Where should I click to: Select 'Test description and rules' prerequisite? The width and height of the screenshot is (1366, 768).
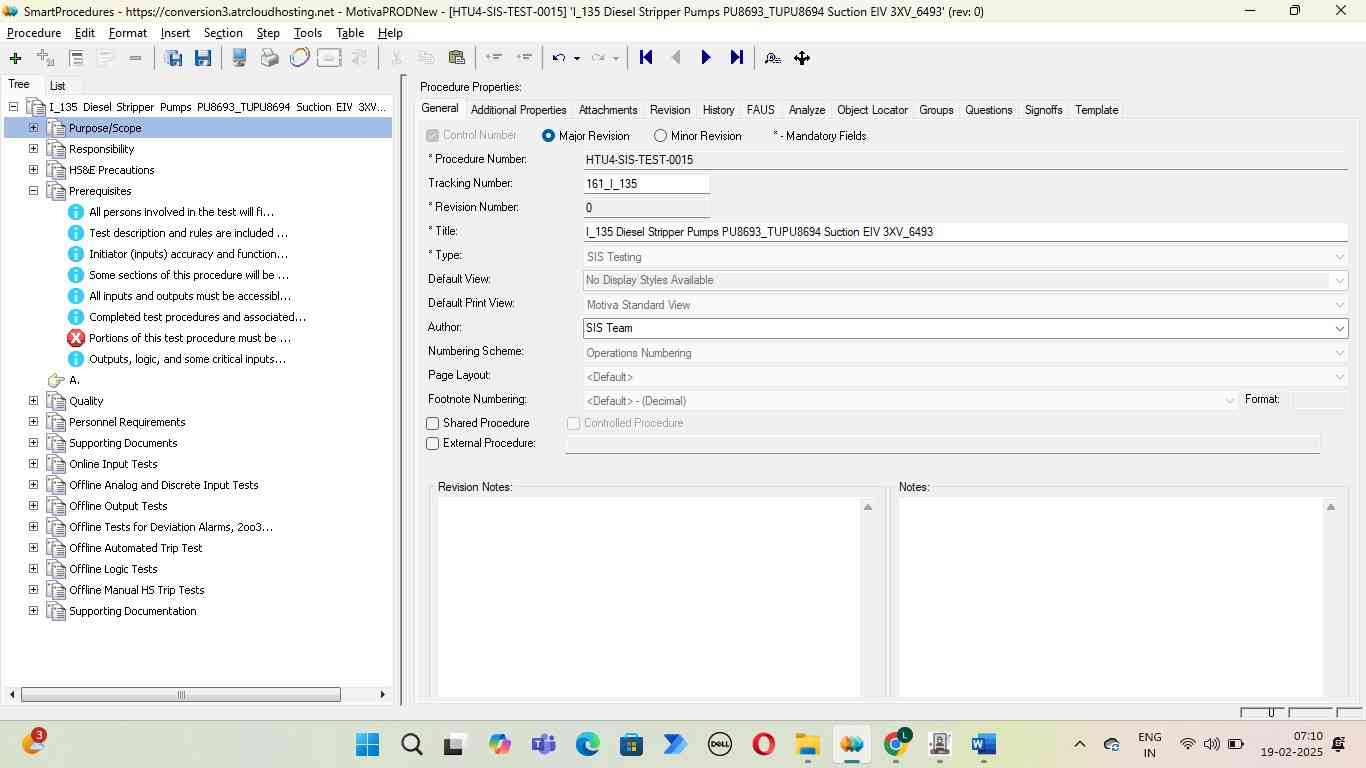(x=188, y=233)
